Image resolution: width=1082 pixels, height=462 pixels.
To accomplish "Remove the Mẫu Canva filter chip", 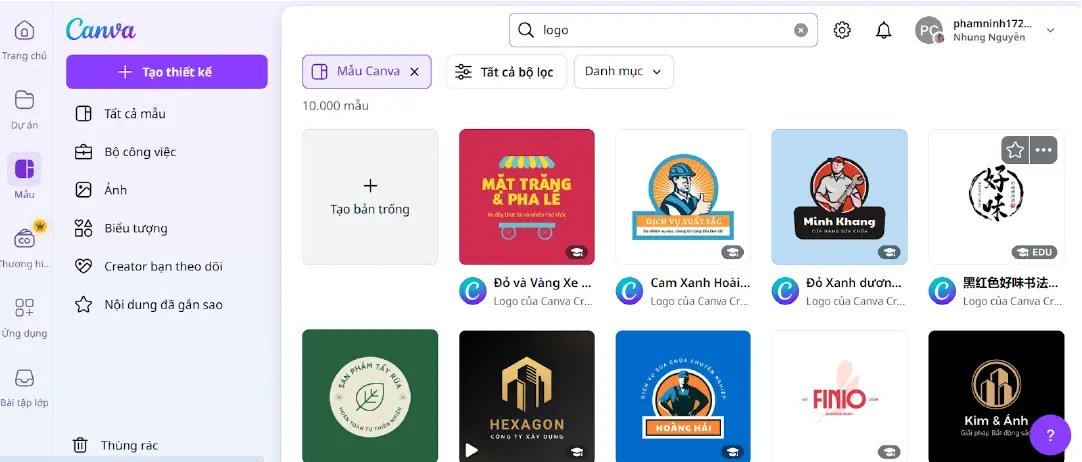I will (x=415, y=72).
